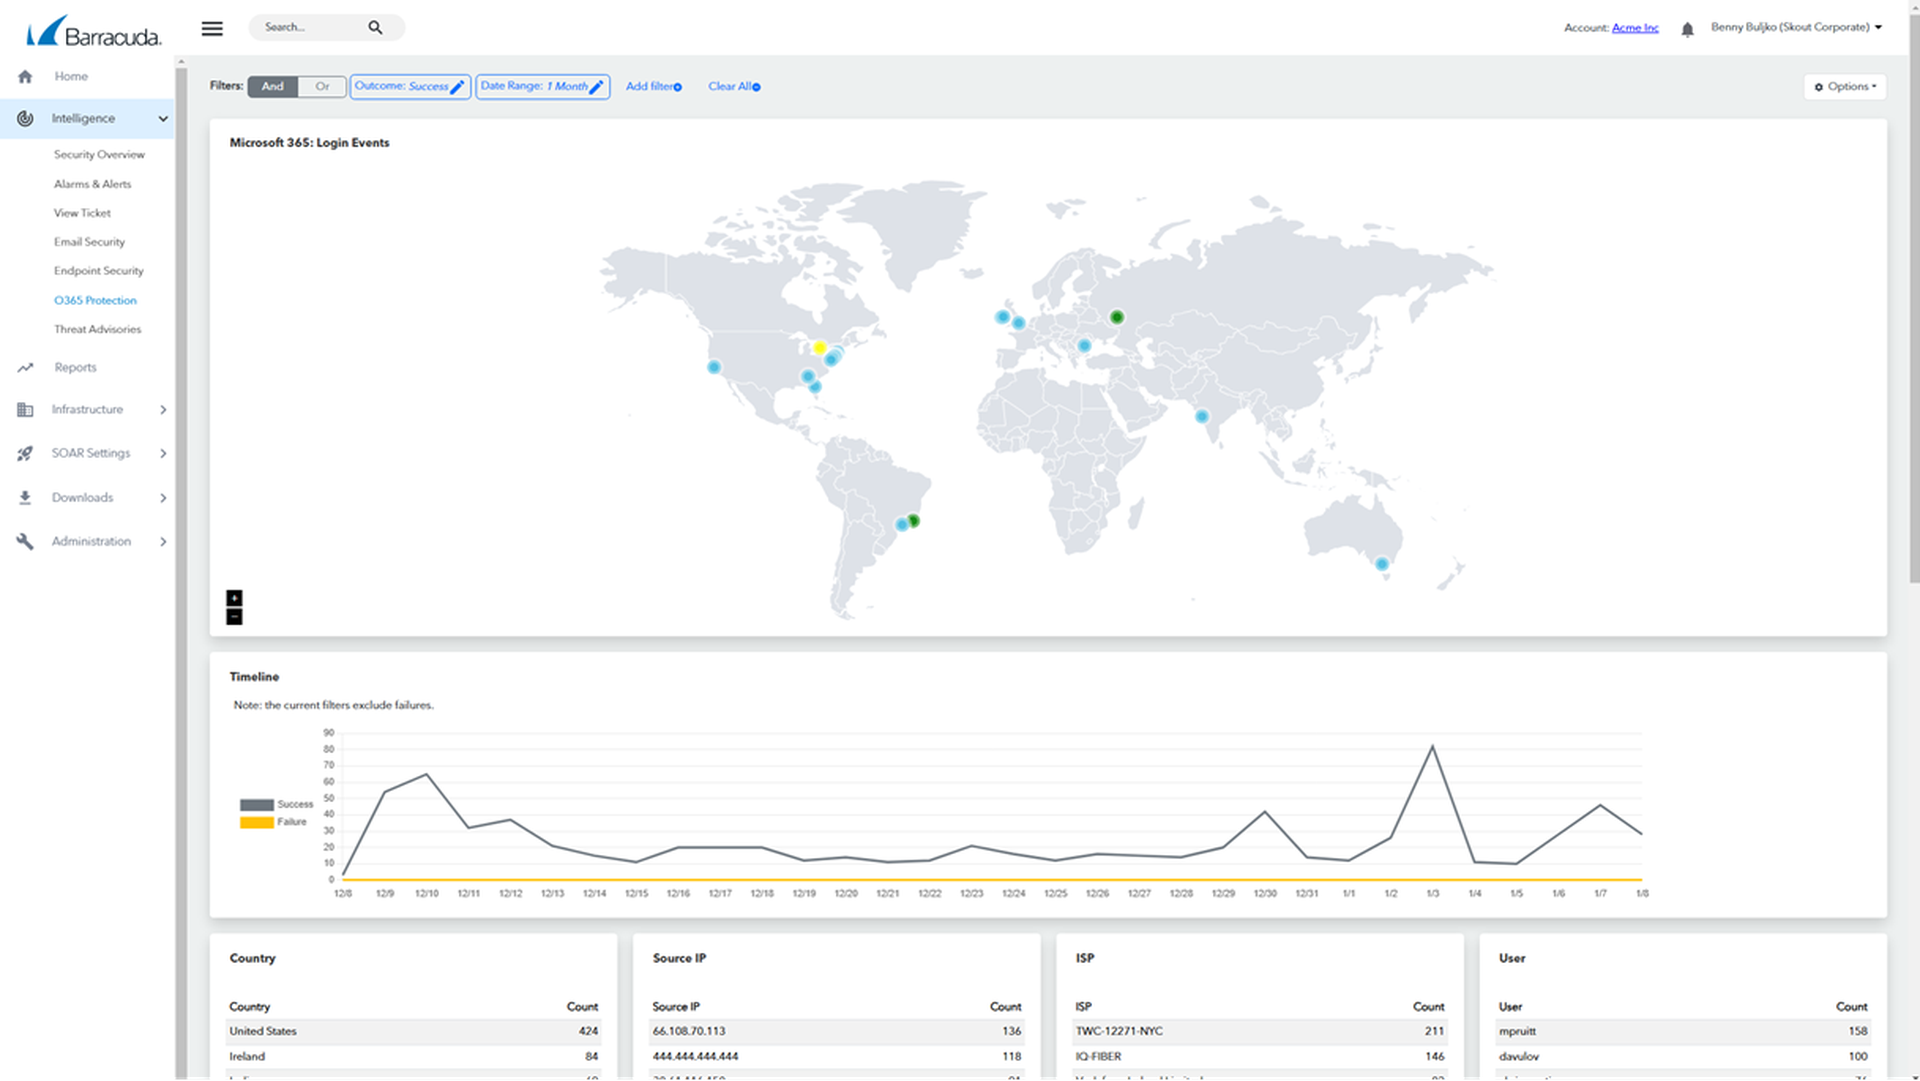Screen dimensions: 1920x1081
Task: Click the Intelligence radar icon
Action: coord(25,118)
